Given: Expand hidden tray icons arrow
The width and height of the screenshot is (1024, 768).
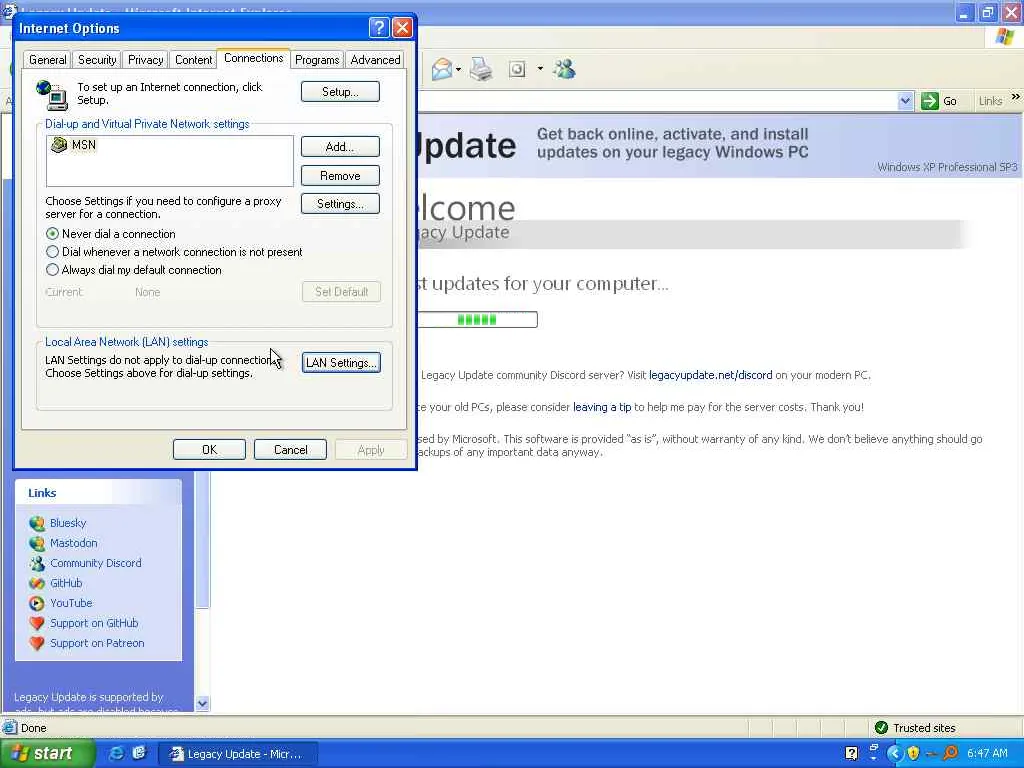Looking at the screenshot, I should pyautogui.click(x=895, y=754).
